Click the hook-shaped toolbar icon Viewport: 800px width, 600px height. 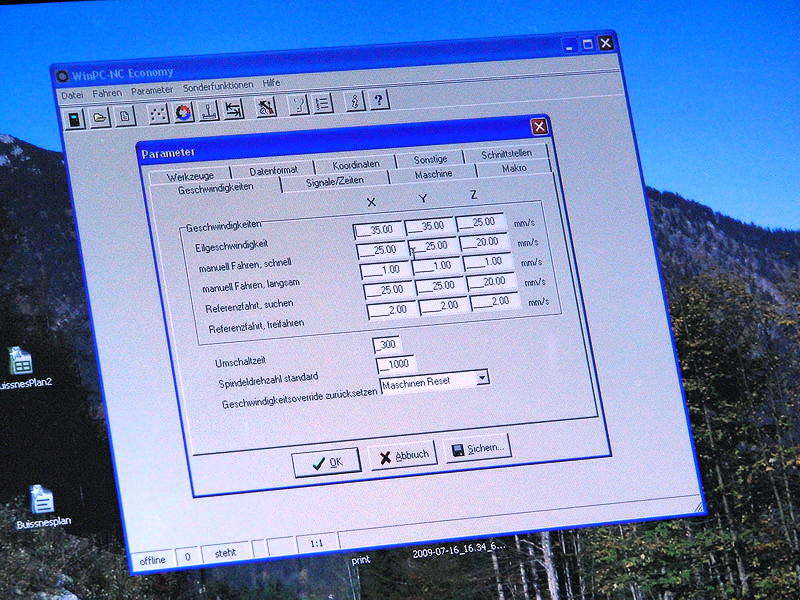point(299,105)
